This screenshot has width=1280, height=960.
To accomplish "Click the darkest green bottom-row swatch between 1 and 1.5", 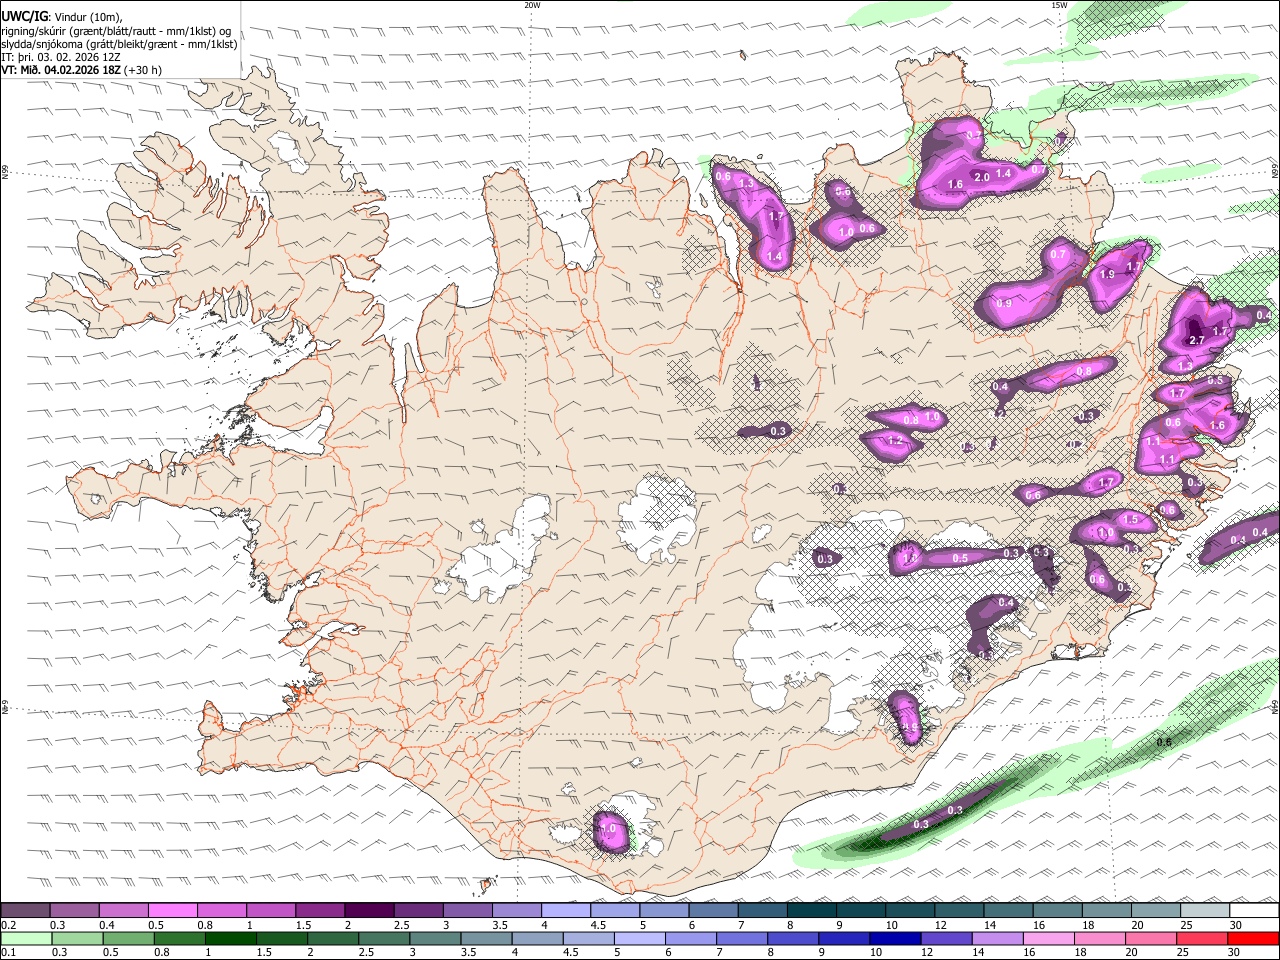I will tap(231, 939).
